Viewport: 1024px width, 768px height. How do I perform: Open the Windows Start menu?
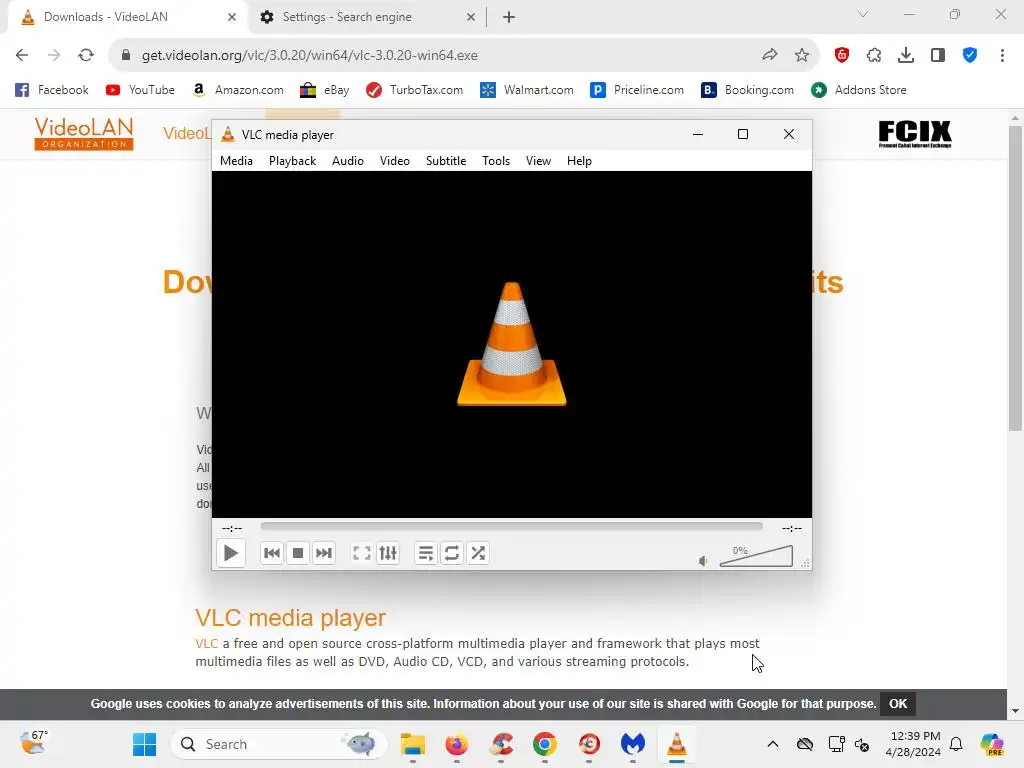144,744
